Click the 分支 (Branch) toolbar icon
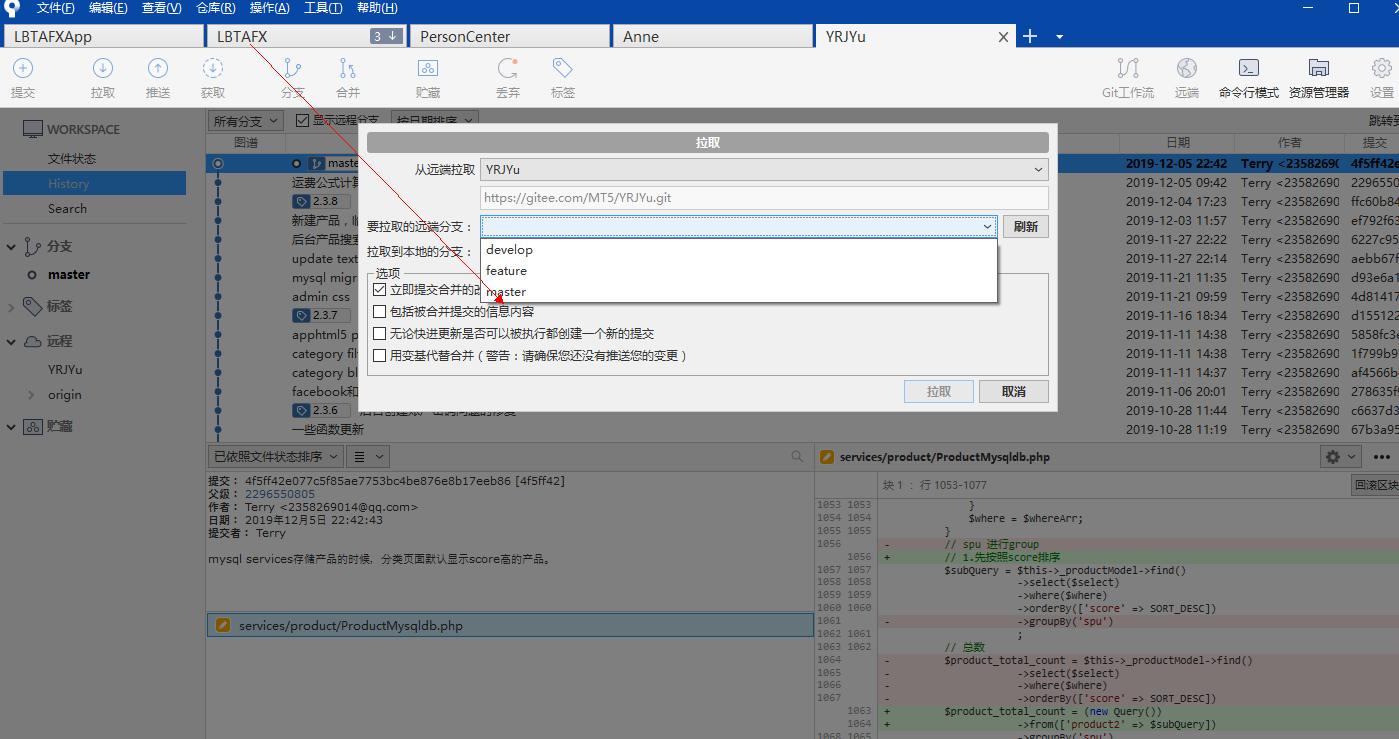Viewport: 1399px width, 739px height. 293,69
